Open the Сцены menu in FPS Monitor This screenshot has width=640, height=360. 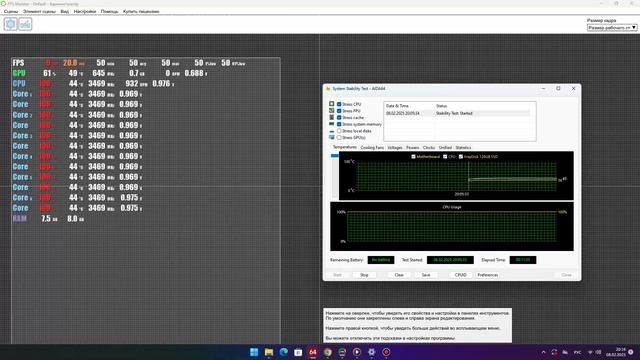11,11
